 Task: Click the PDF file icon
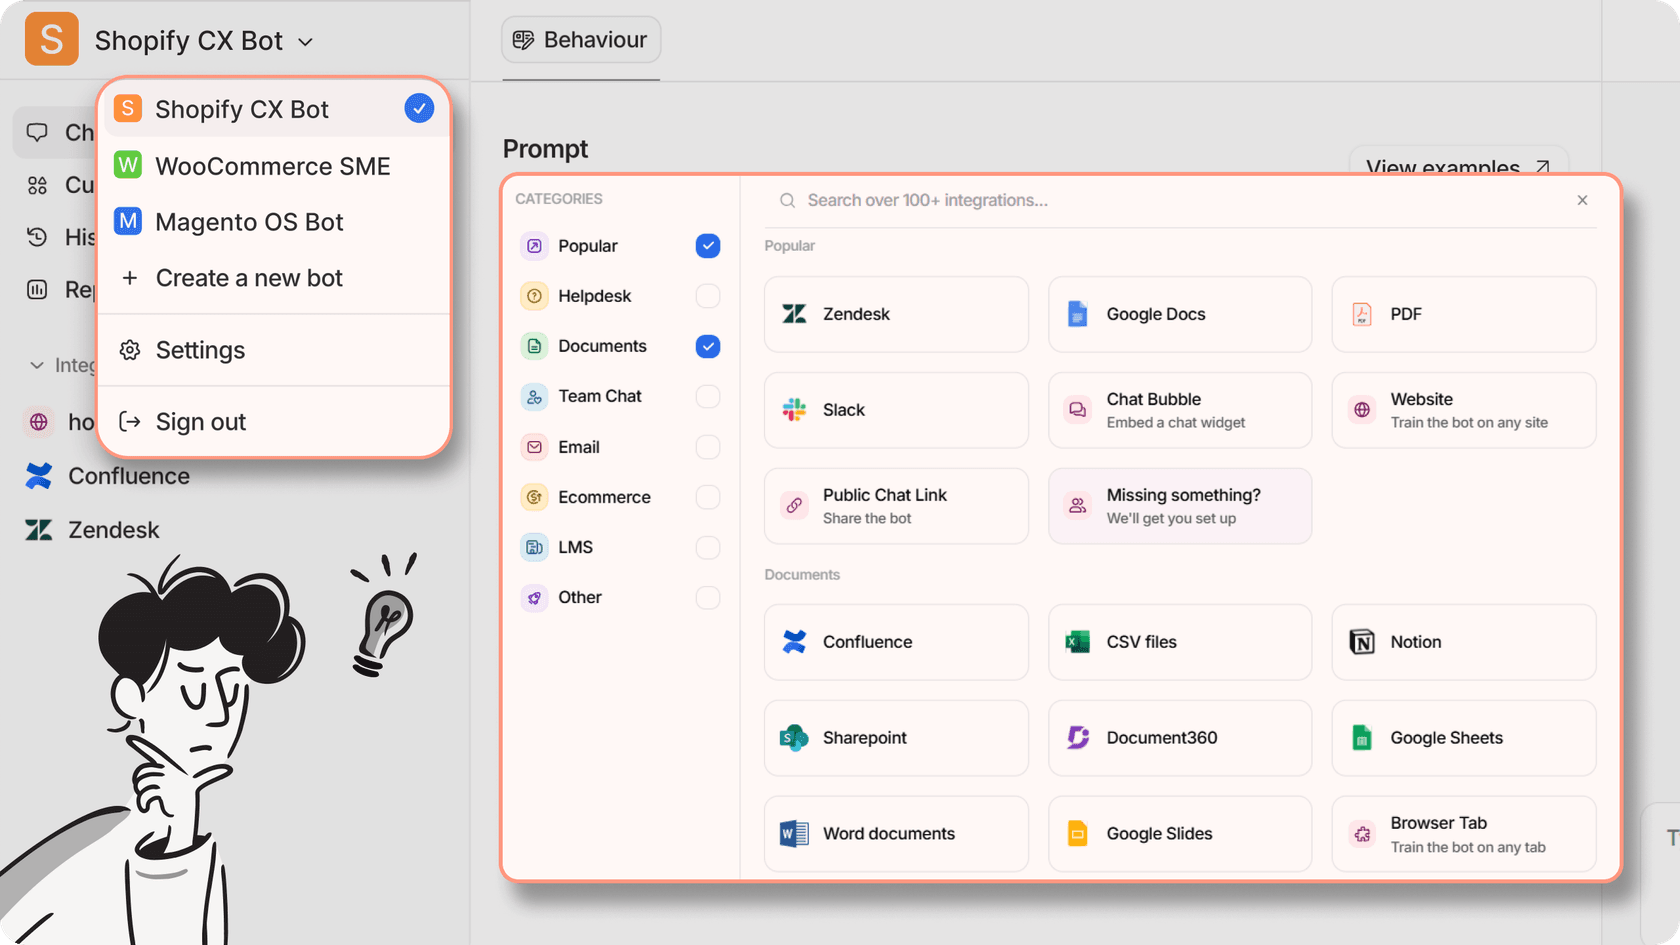pyautogui.click(x=1362, y=314)
